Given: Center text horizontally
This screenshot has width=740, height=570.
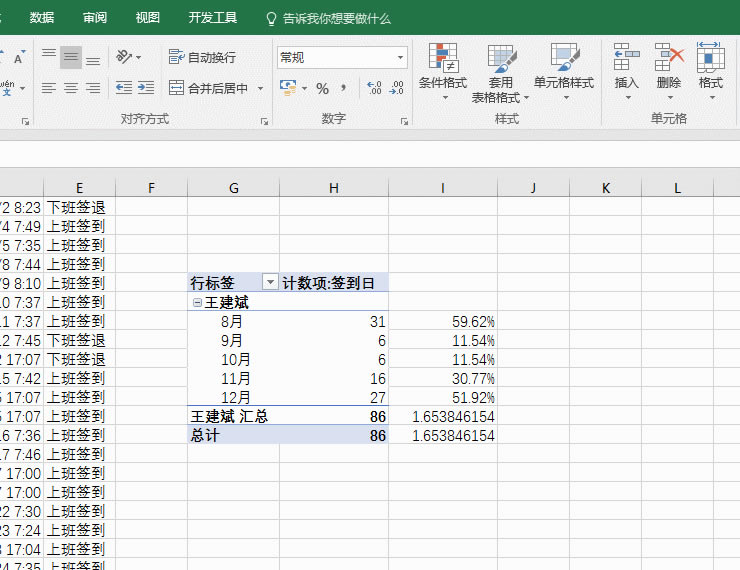Looking at the screenshot, I should 71,88.
